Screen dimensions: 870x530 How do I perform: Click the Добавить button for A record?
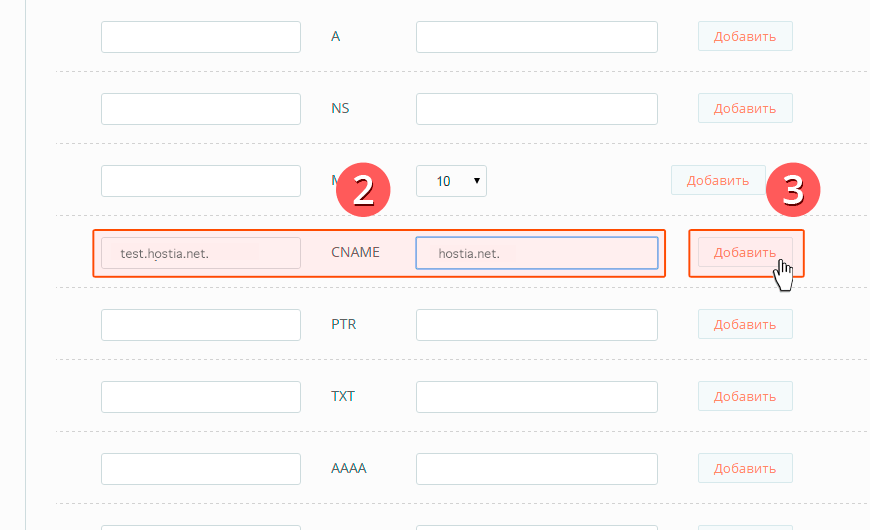(745, 36)
